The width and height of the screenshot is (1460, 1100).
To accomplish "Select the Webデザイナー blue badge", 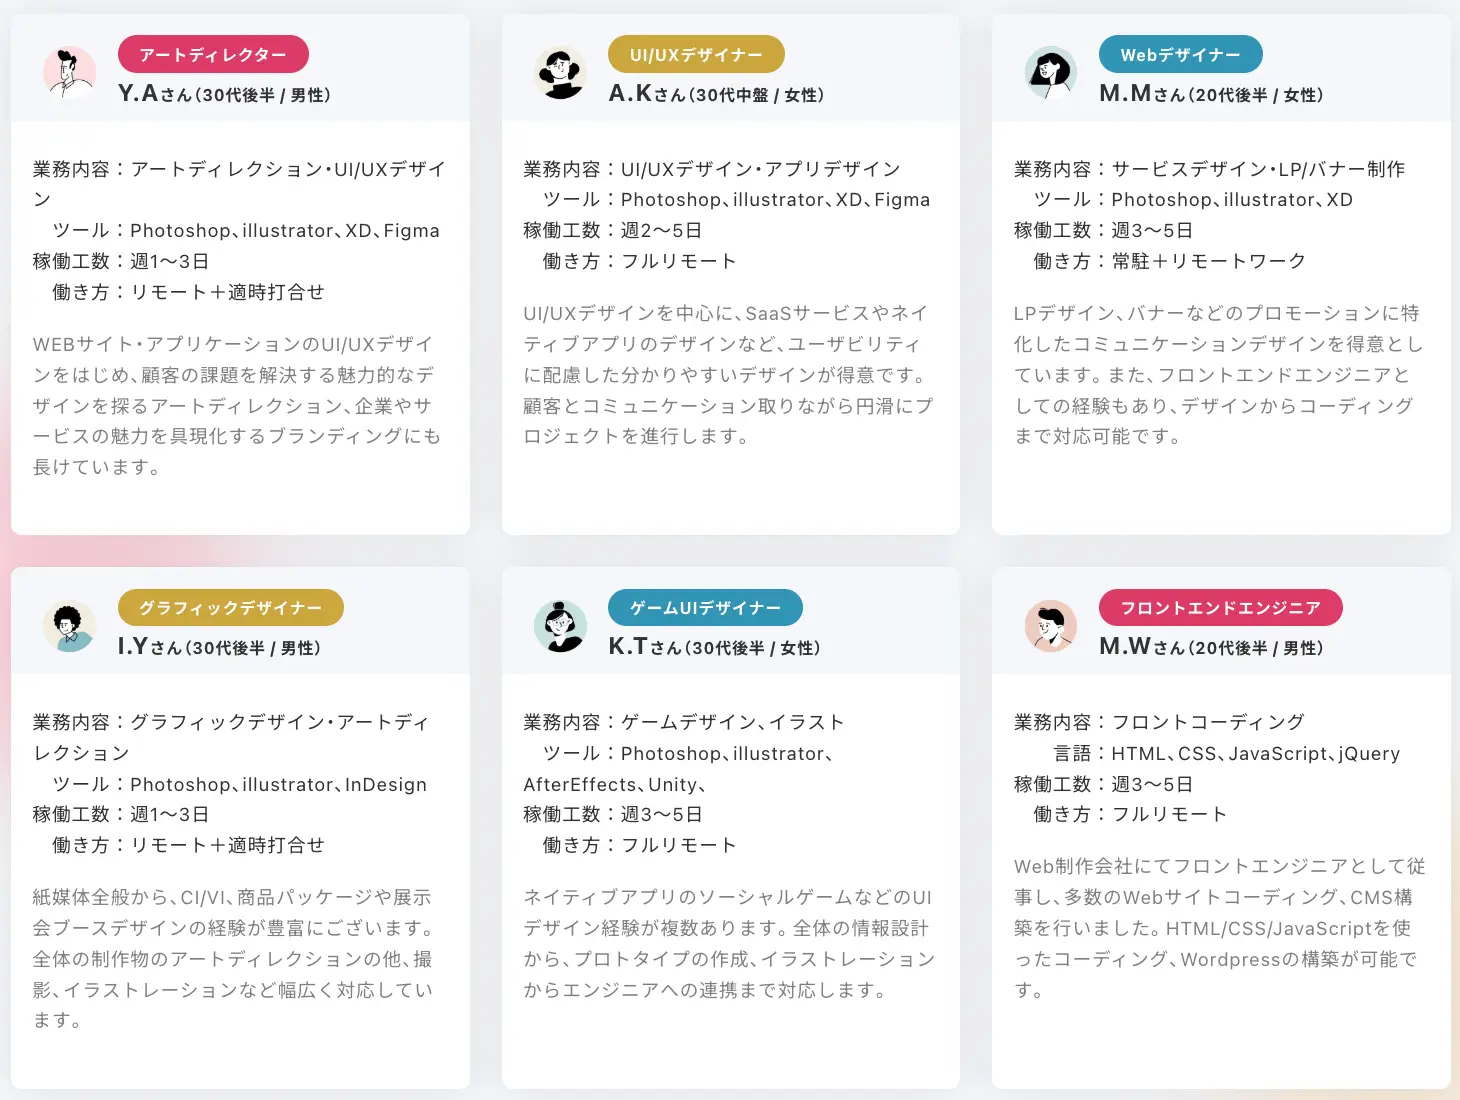I will point(1180,54).
